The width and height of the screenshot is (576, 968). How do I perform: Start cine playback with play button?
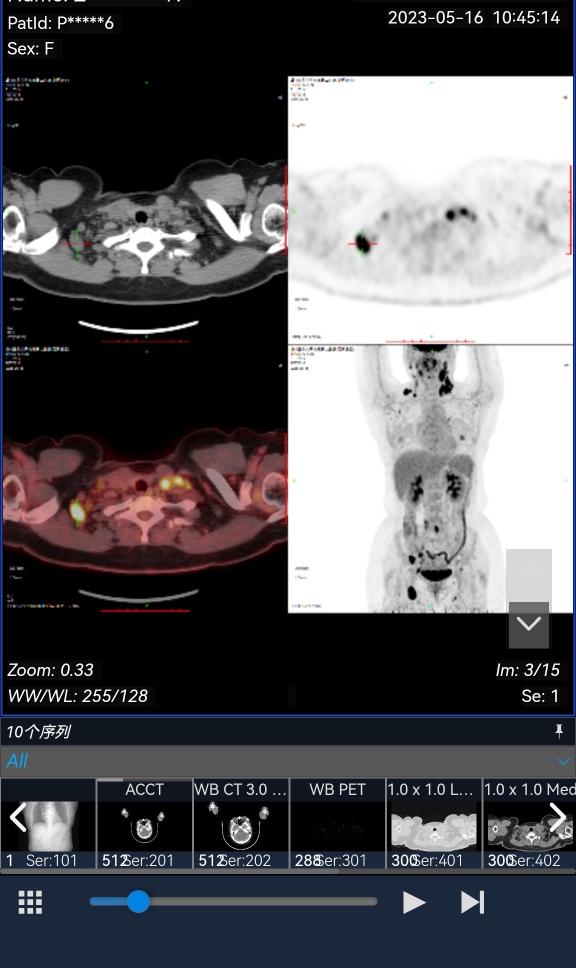[414, 902]
